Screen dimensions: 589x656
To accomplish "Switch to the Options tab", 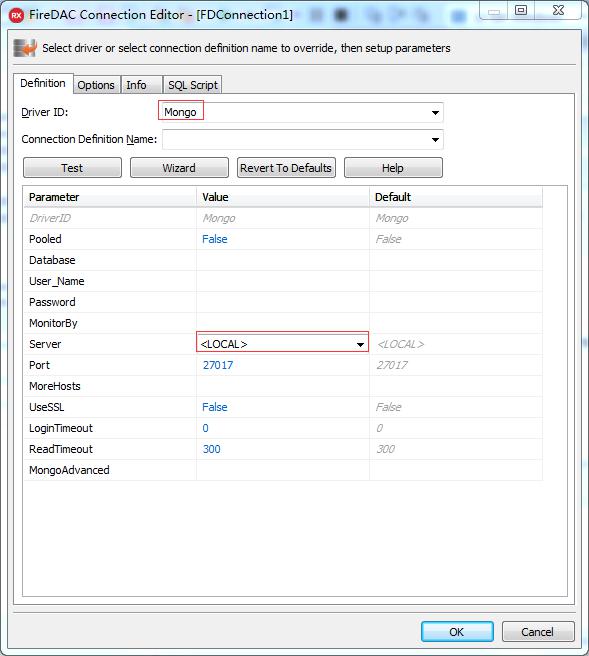I will [96, 85].
